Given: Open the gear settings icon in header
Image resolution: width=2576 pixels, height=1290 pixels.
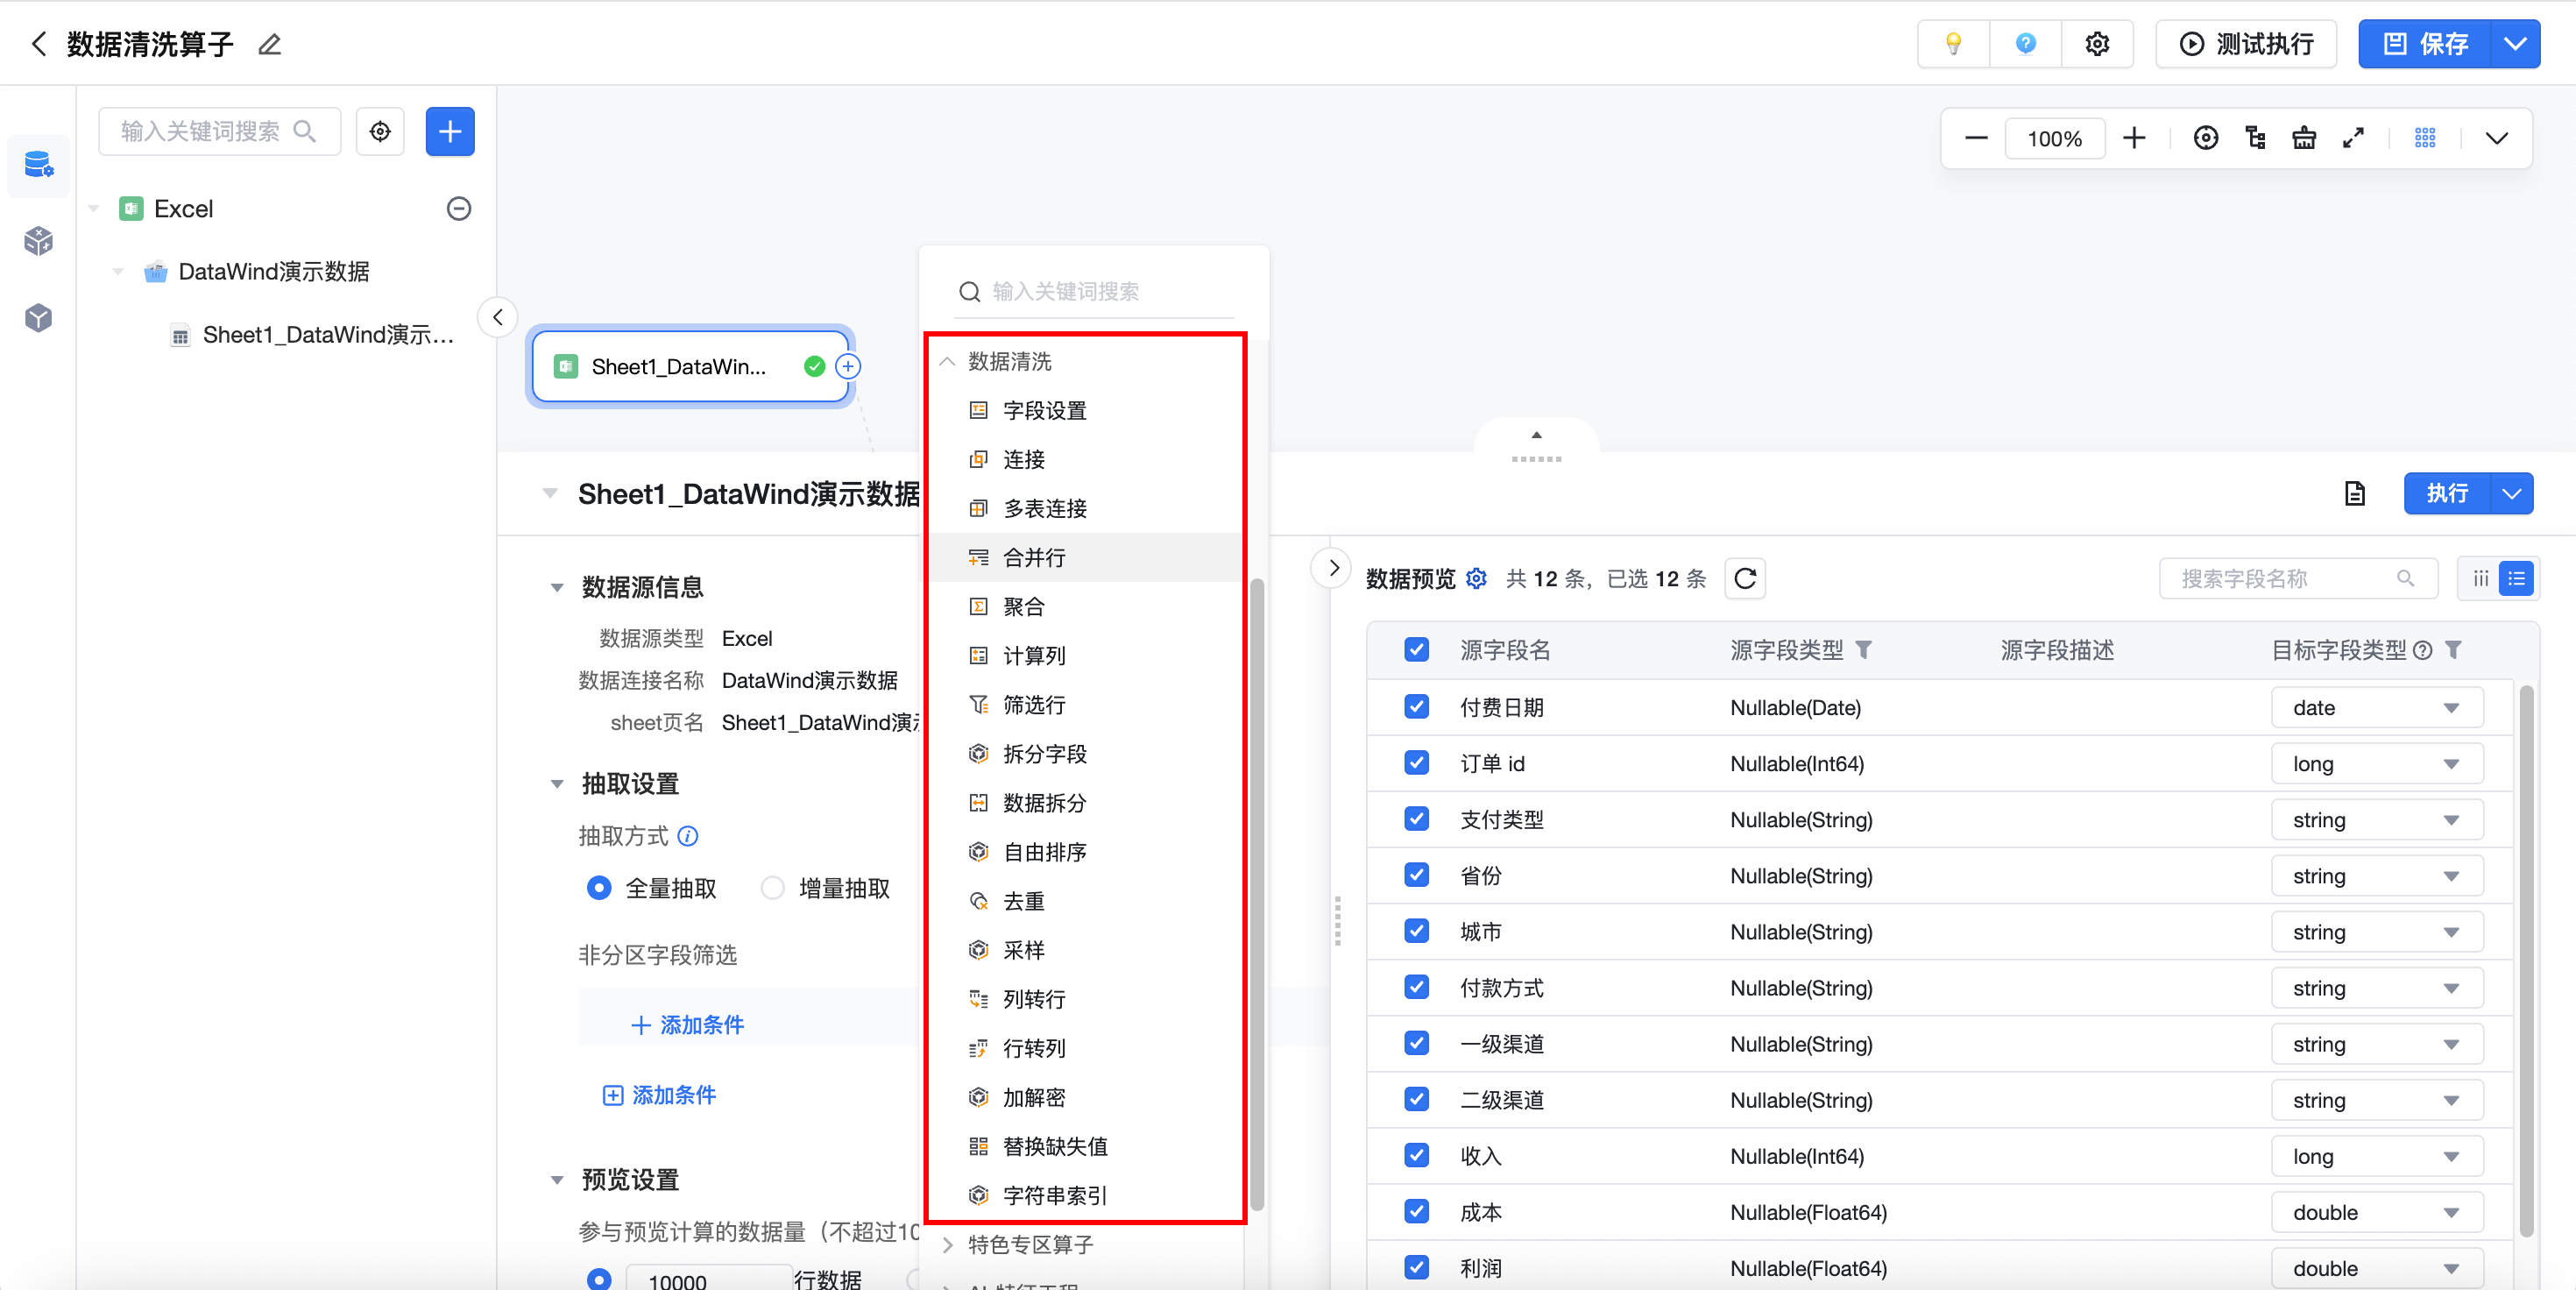Looking at the screenshot, I should (2097, 44).
